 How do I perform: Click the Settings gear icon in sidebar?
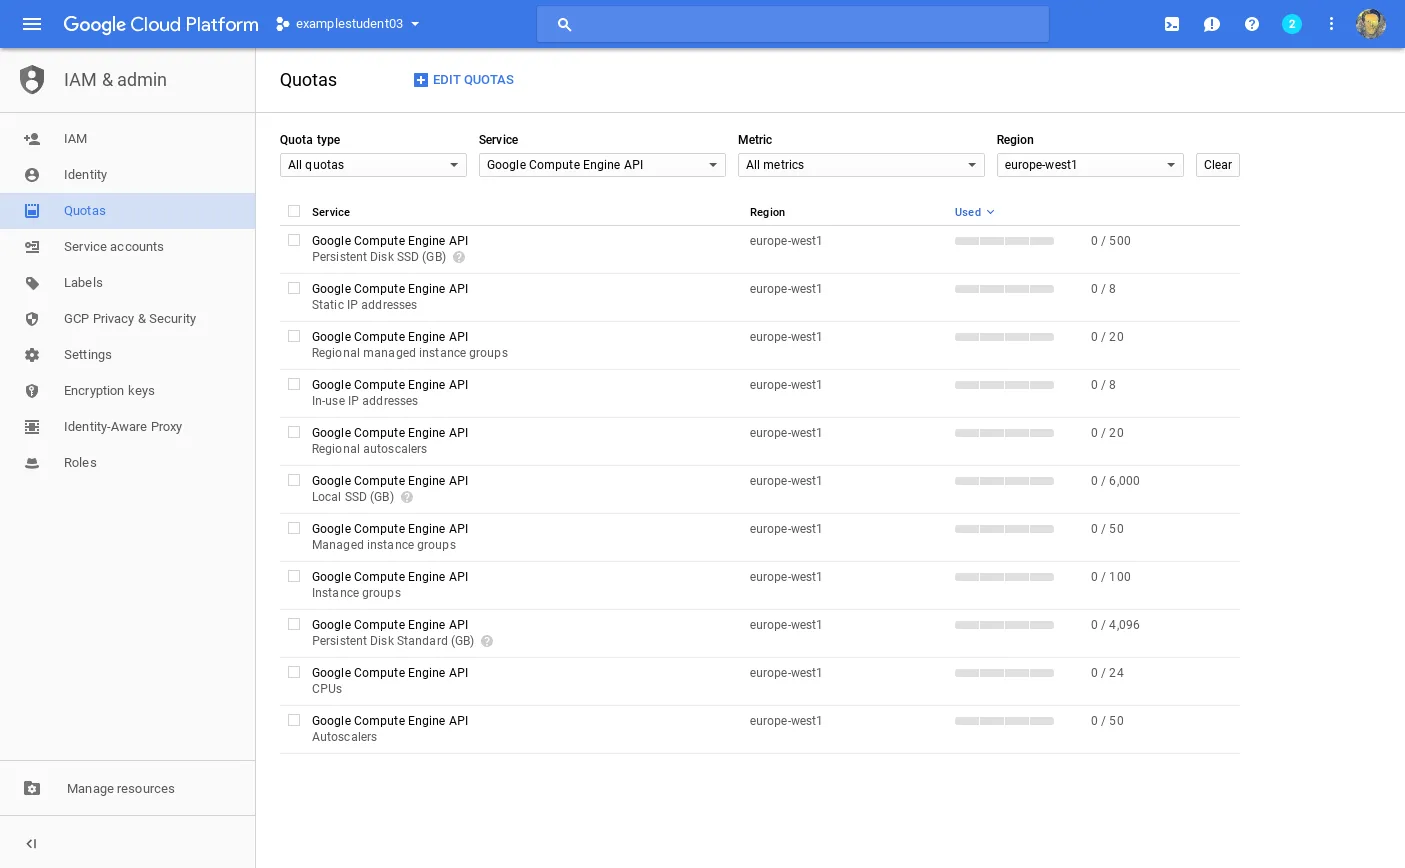(x=32, y=355)
